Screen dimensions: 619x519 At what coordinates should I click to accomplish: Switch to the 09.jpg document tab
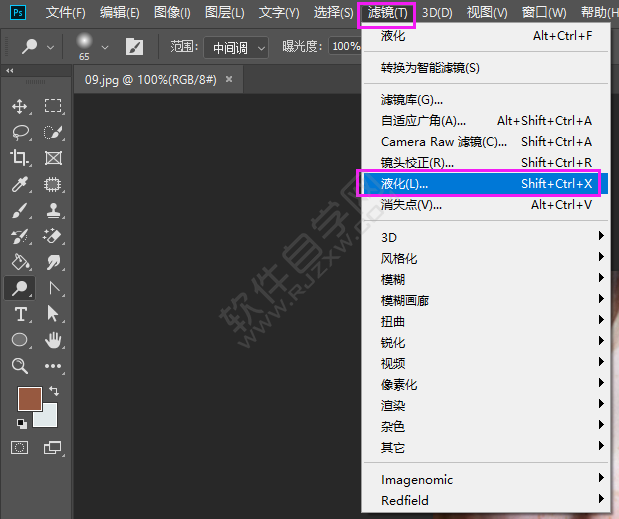pyautogui.click(x=150, y=80)
